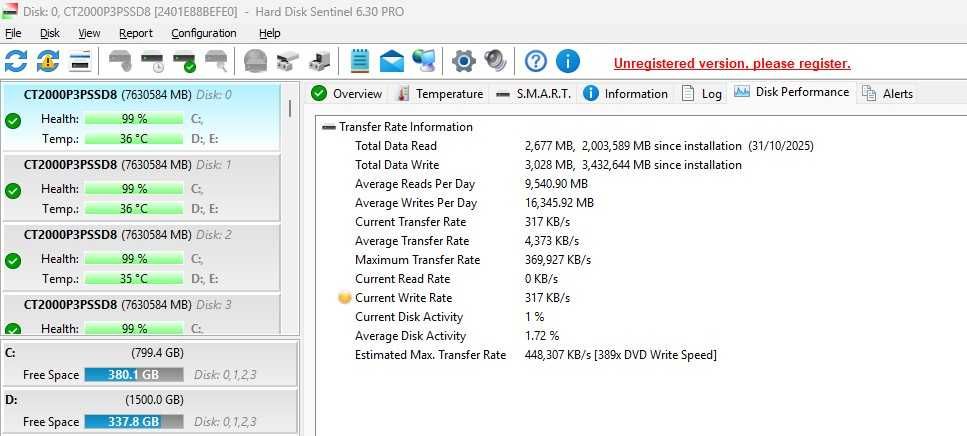
Task: Click the green check status icon for Disk 1
Action: [x=13, y=191]
